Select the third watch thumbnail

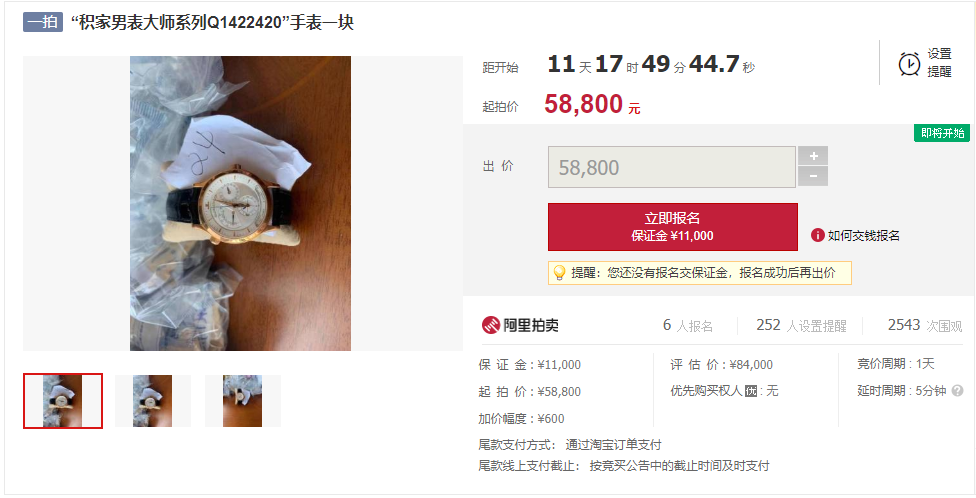243,401
